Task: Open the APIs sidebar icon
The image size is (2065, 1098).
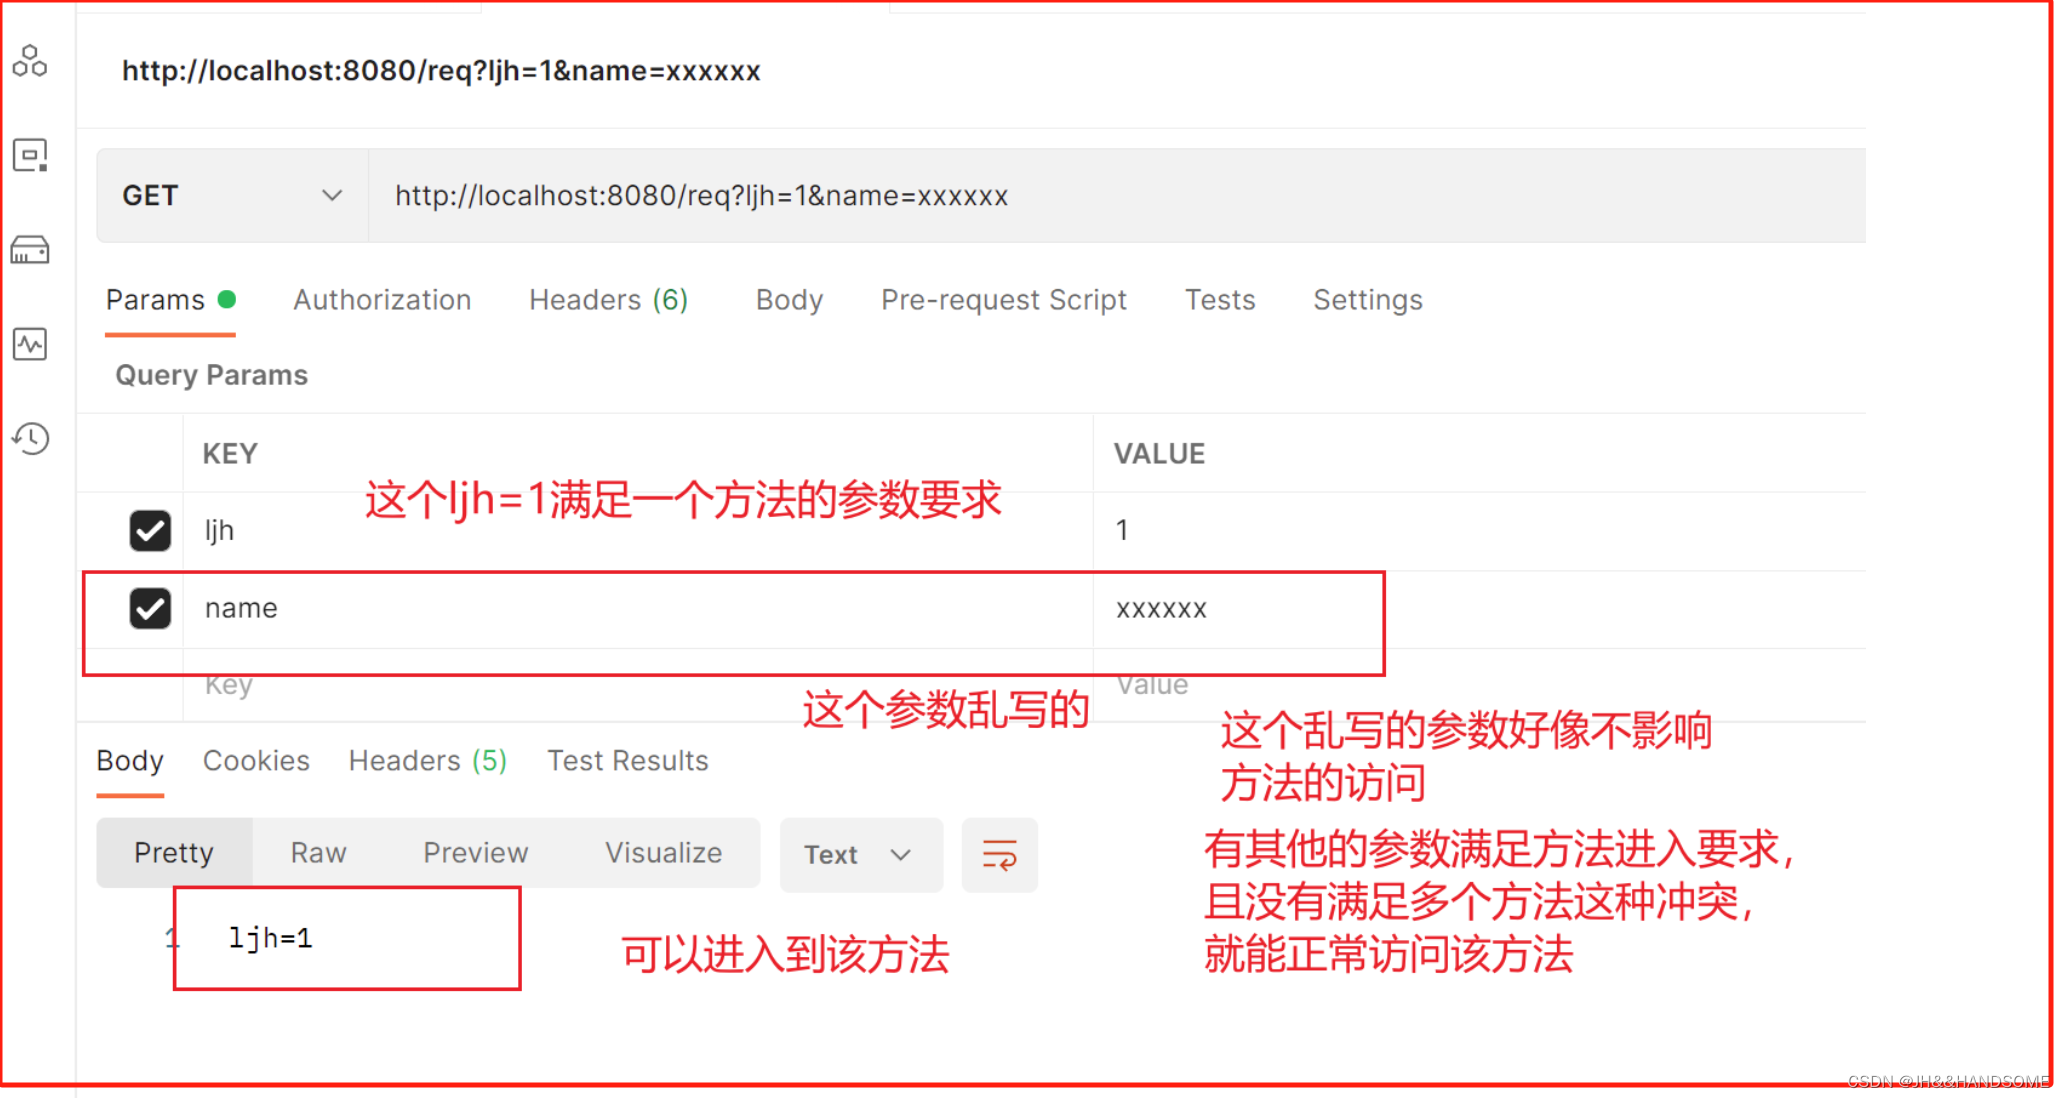Action: pos(30,62)
